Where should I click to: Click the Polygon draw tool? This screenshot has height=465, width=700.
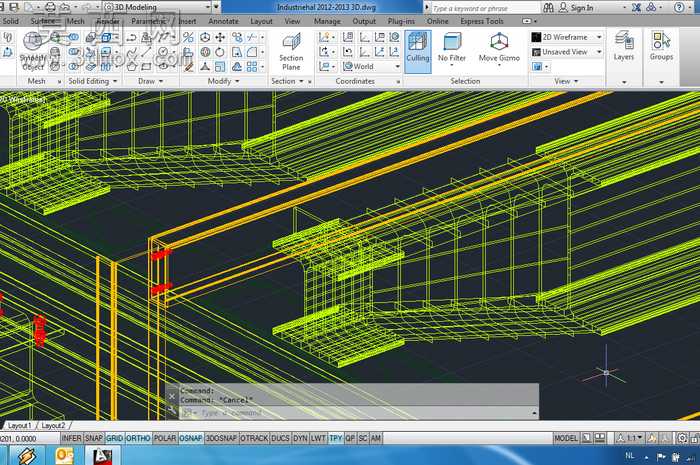pos(131,67)
